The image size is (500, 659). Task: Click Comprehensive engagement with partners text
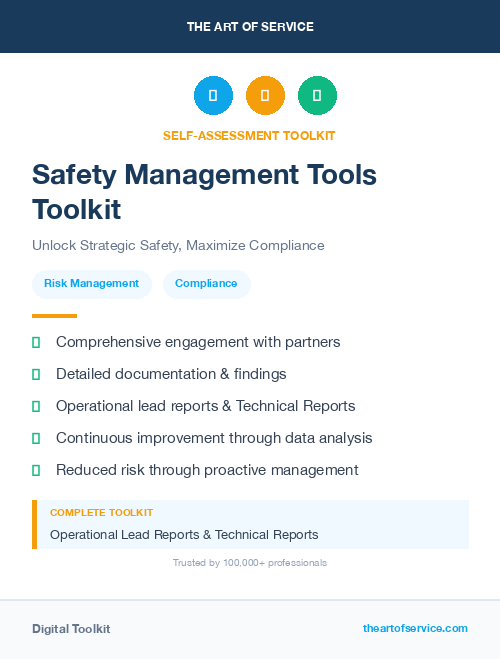198,342
